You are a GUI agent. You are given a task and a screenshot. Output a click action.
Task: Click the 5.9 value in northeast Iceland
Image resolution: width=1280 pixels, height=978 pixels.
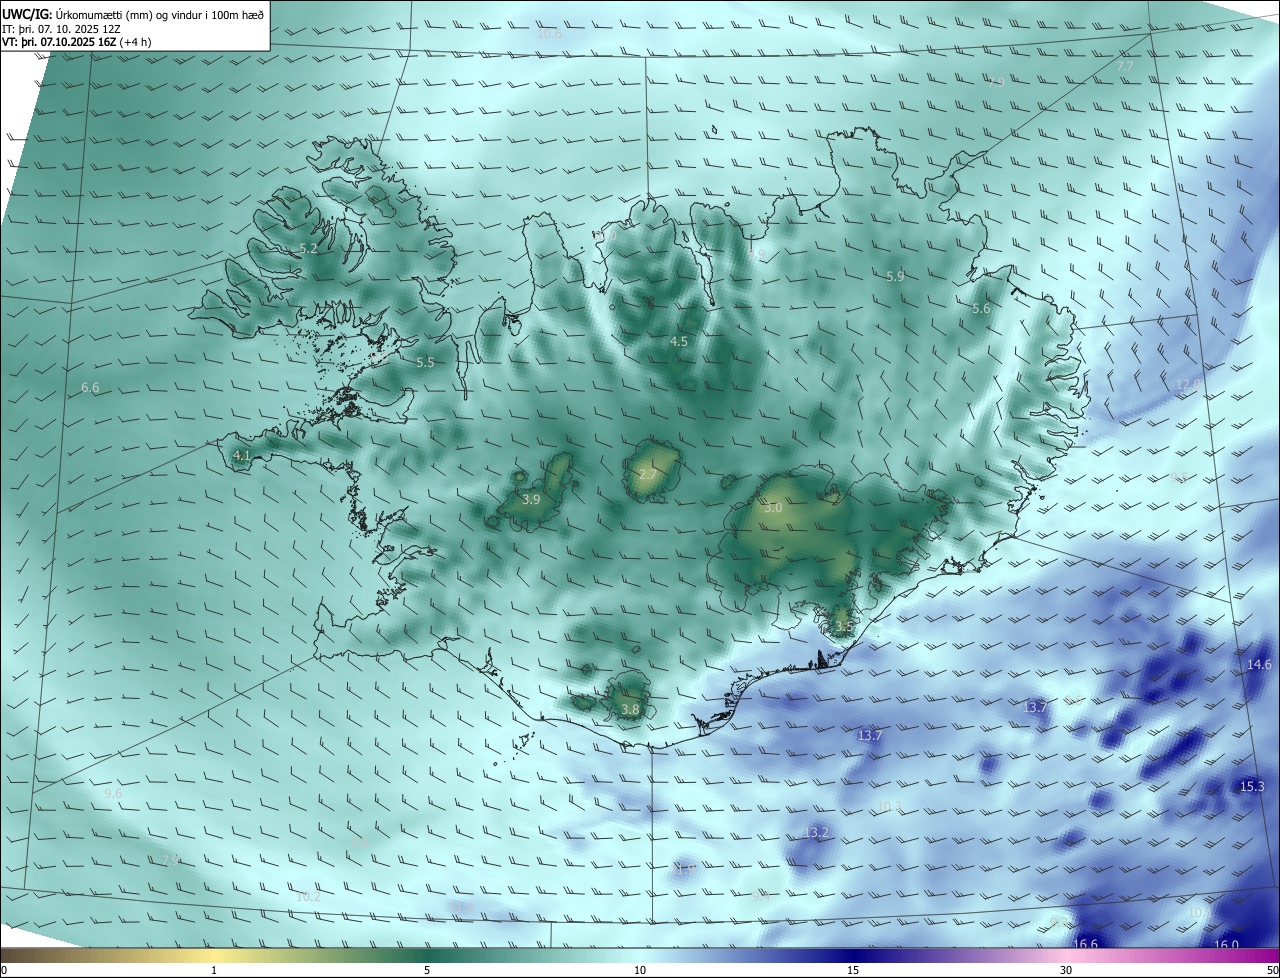tap(895, 277)
